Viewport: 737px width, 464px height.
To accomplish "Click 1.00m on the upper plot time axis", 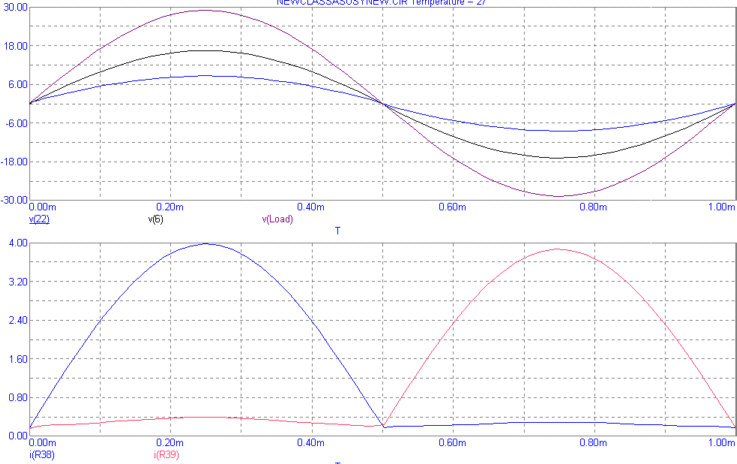I will click(x=722, y=207).
